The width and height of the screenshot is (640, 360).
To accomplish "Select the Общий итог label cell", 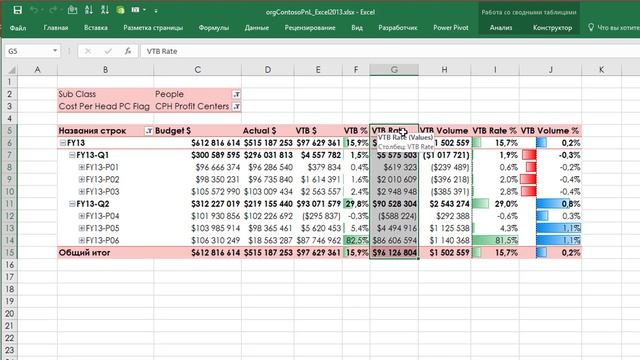I will coord(105,253).
